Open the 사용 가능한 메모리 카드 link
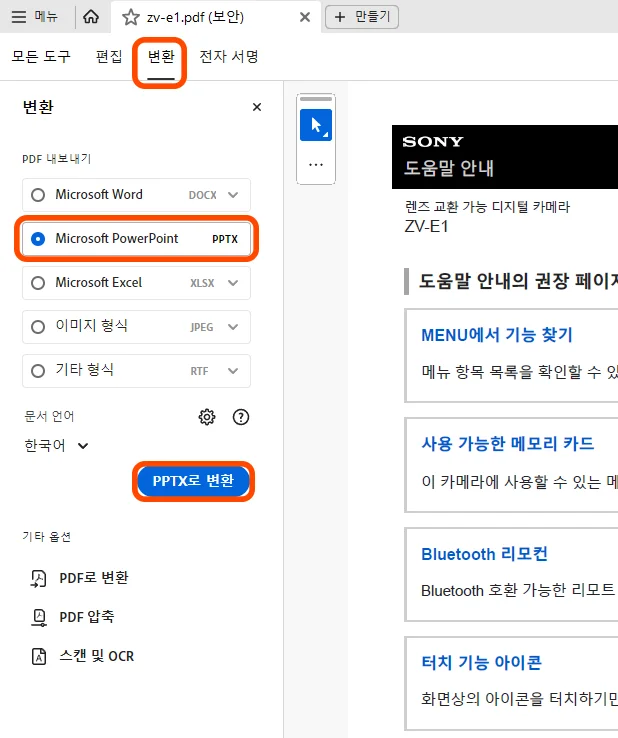This screenshot has height=738, width=618. pos(508,443)
